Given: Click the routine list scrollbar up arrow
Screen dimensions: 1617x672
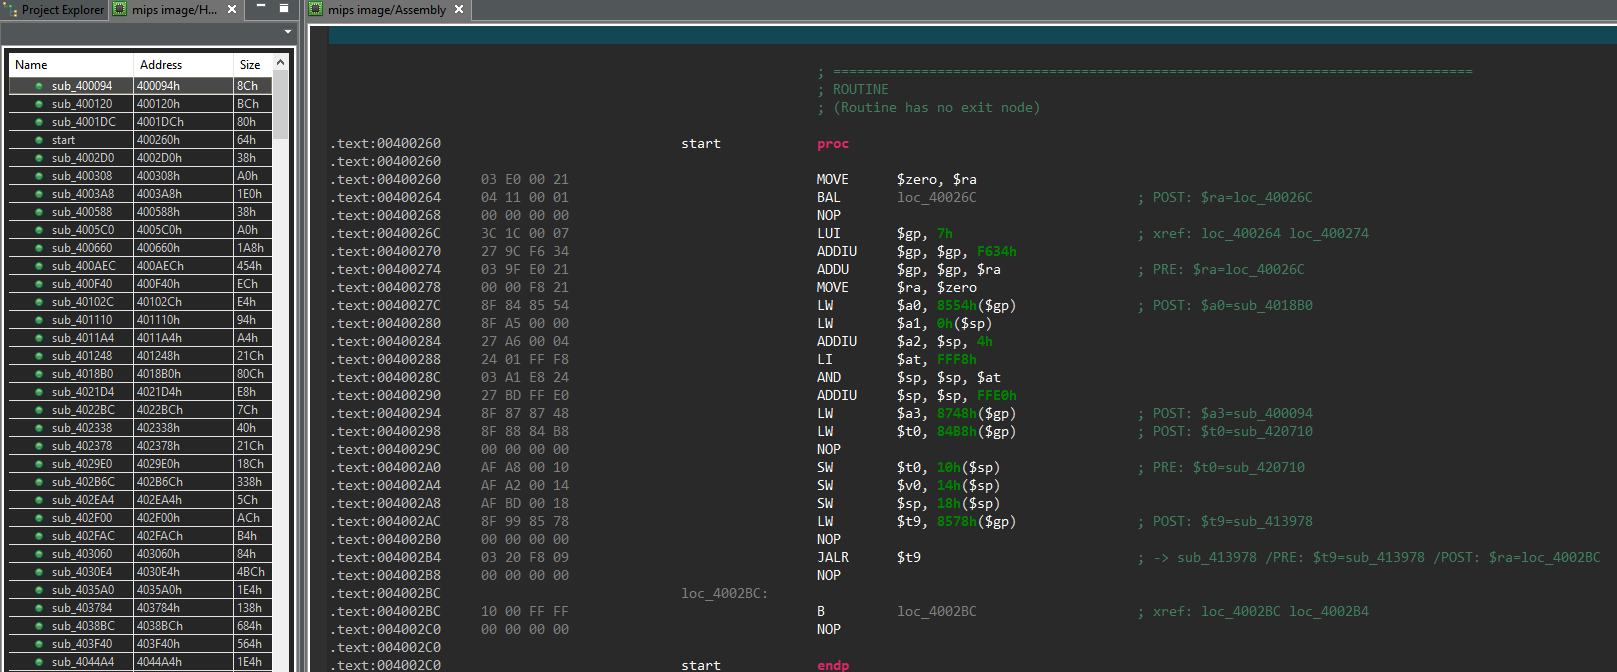Looking at the screenshot, I should 280,62.
